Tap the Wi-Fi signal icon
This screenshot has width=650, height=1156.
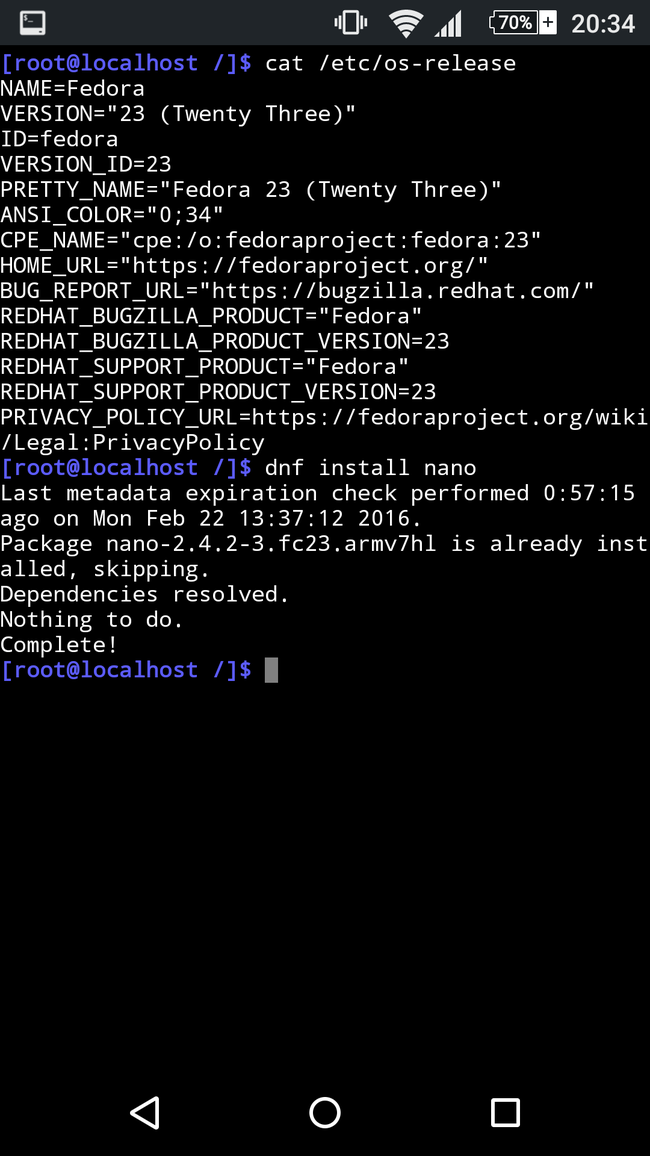point(406,22)
